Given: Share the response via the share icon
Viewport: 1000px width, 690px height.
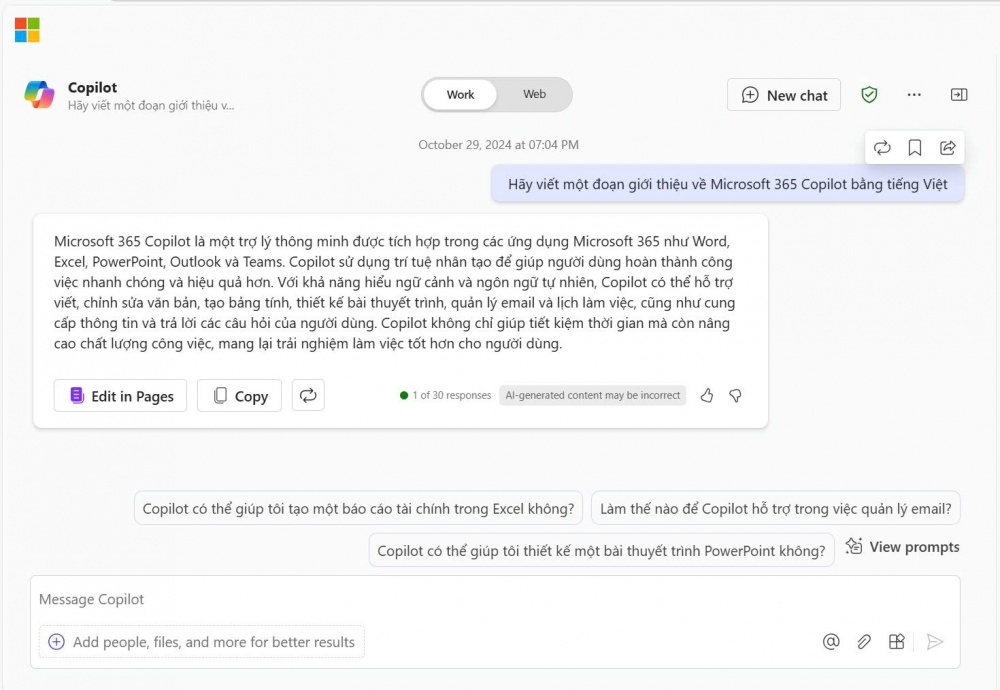Looking at the screenshot, I should [x=947, y=147].
